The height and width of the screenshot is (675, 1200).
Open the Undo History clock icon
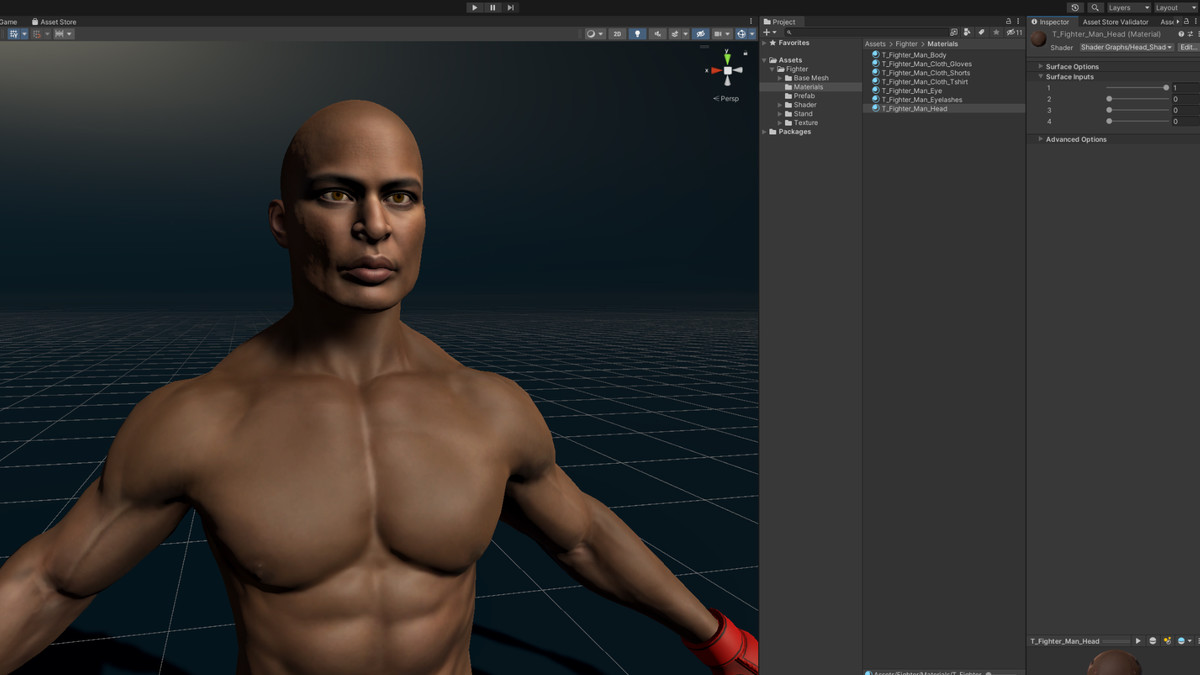[1075, 7]
